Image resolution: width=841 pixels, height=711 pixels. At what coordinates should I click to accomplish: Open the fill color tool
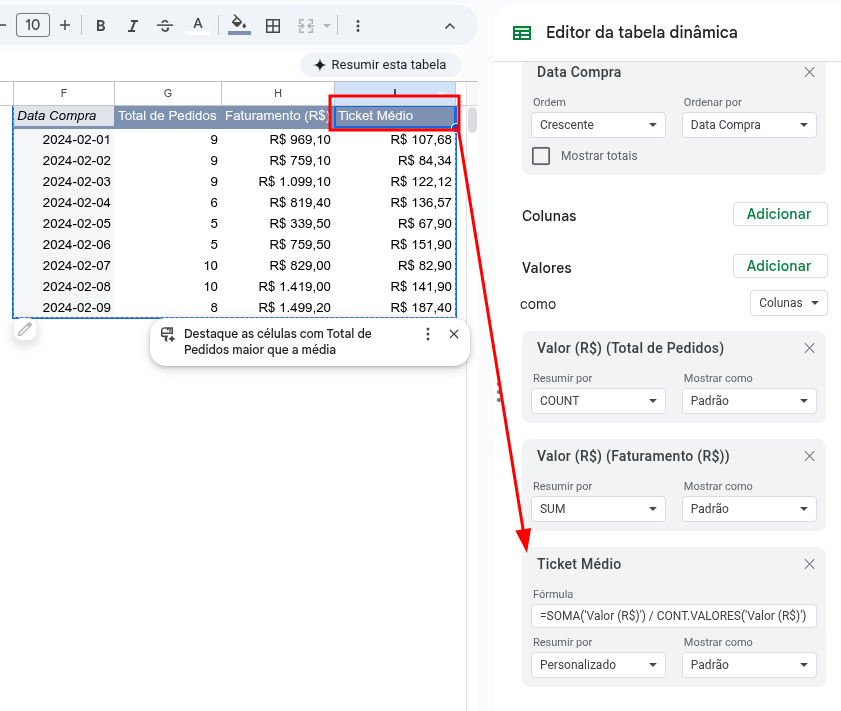coord(238,26)
